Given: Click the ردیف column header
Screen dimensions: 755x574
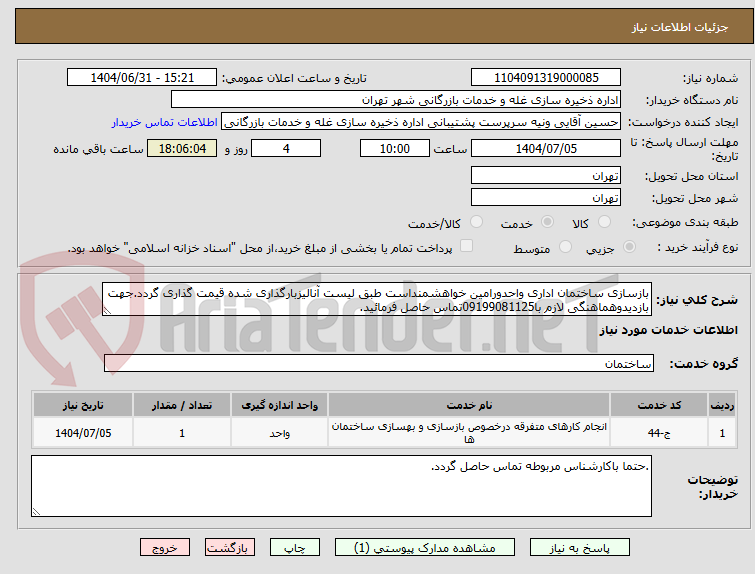Looking at the screenshot, I should 722,405.
